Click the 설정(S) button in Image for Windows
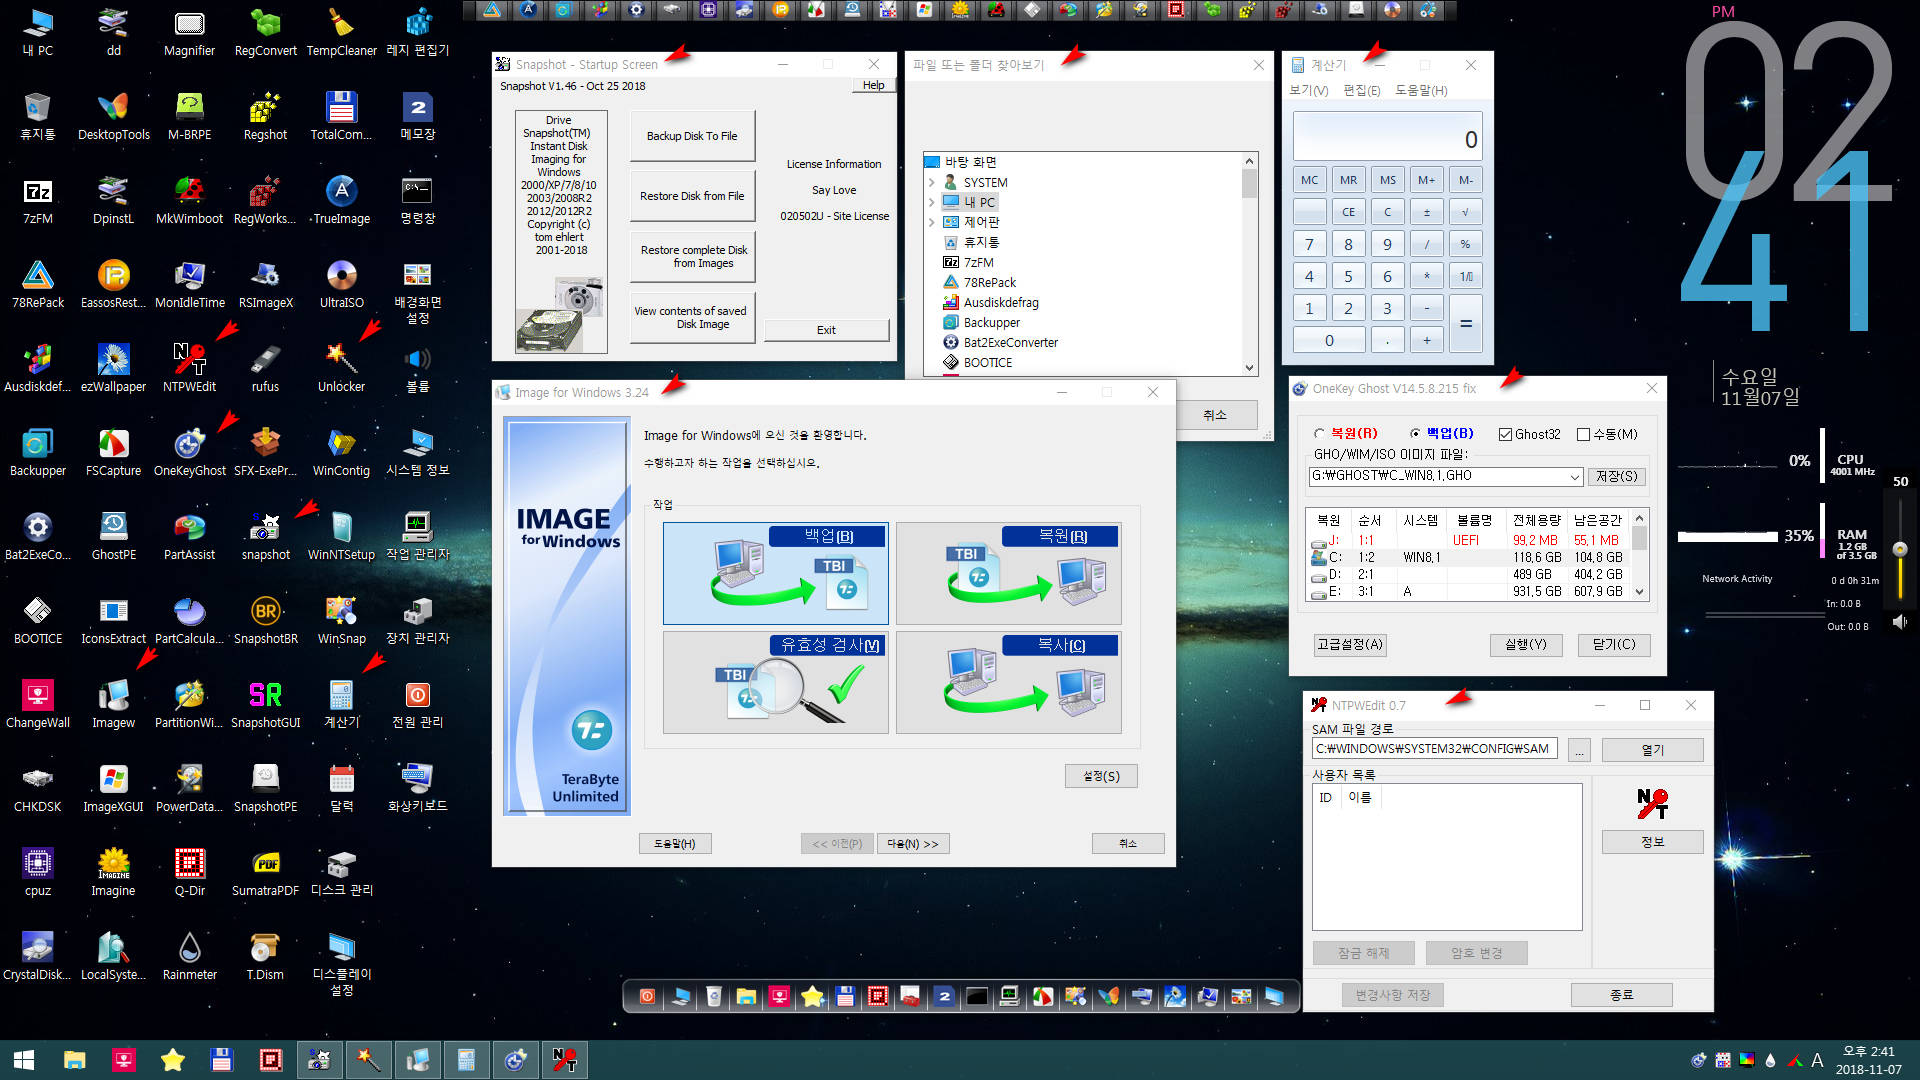 pos(1101,776)
